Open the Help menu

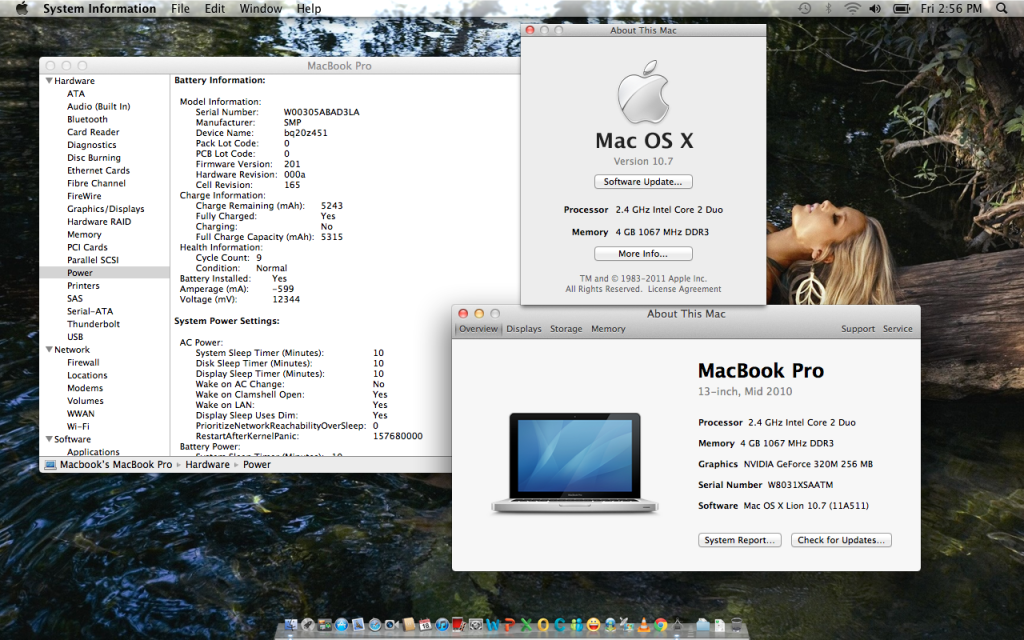[309, 8]
